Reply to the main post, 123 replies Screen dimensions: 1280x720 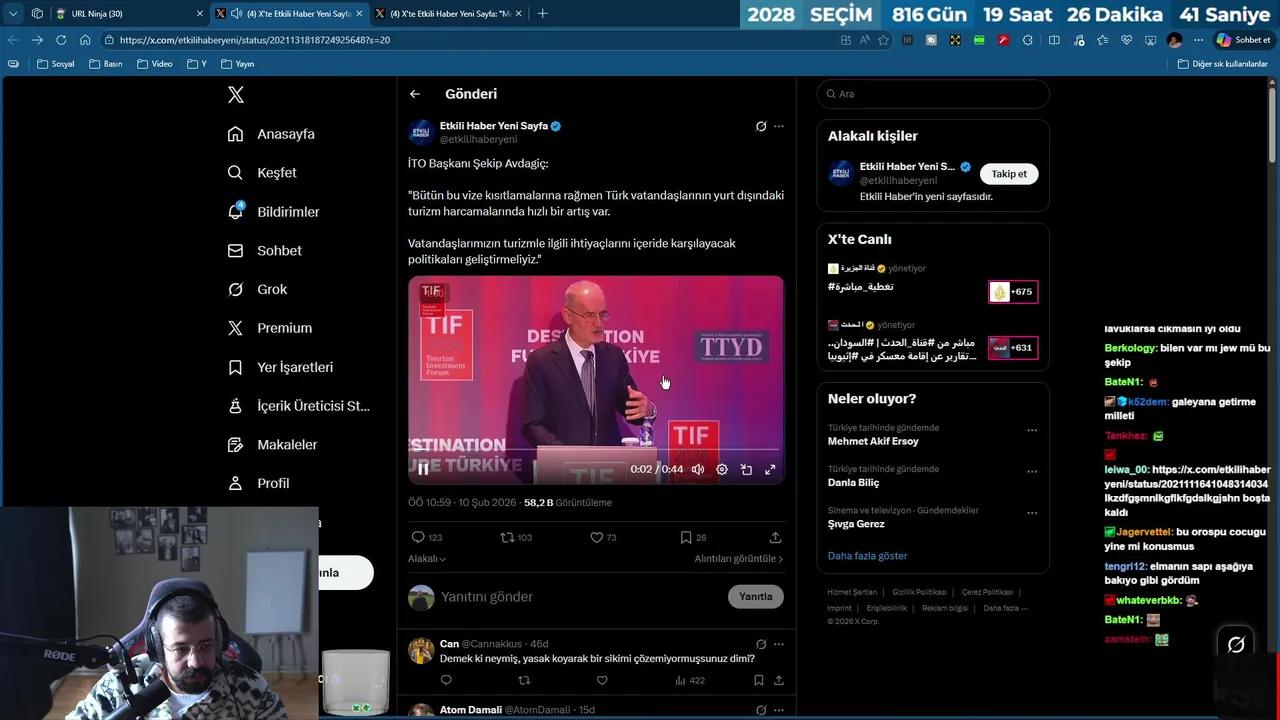coord(427,537)
